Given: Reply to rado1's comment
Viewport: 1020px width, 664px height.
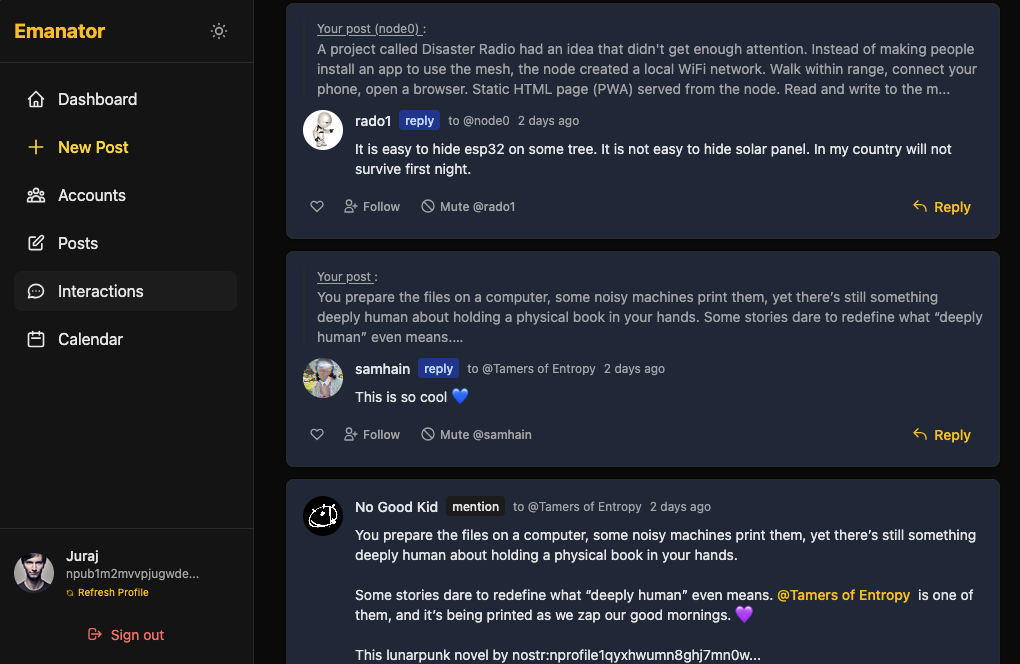Looking at the screenshot, I should tap(942, 207).
